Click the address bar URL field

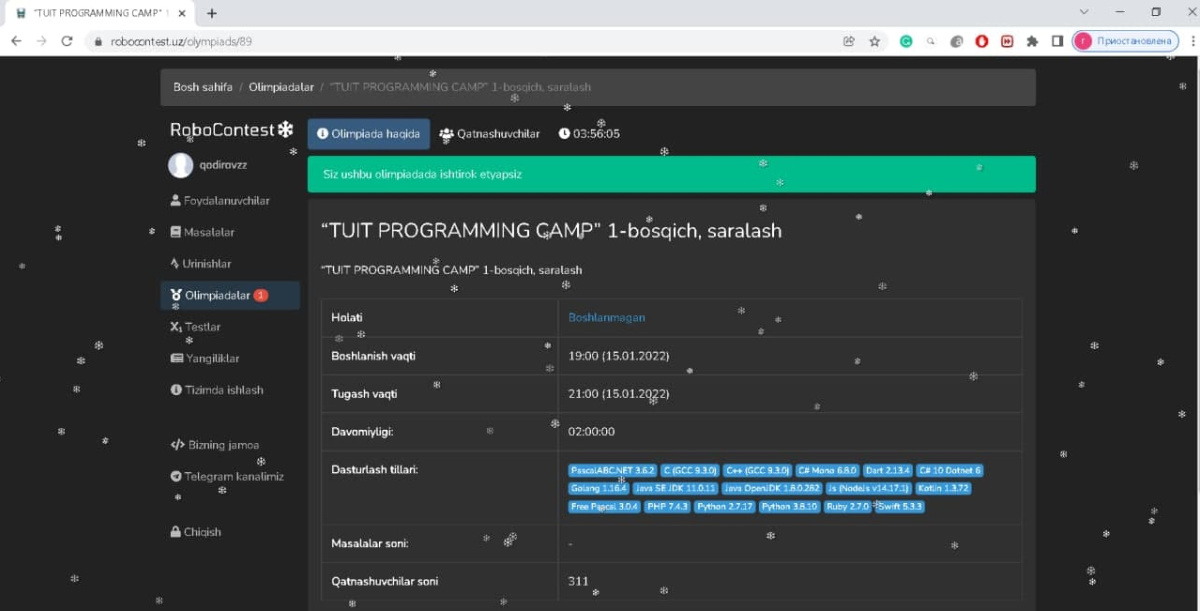pyautogui.click(x=450, y=41)
